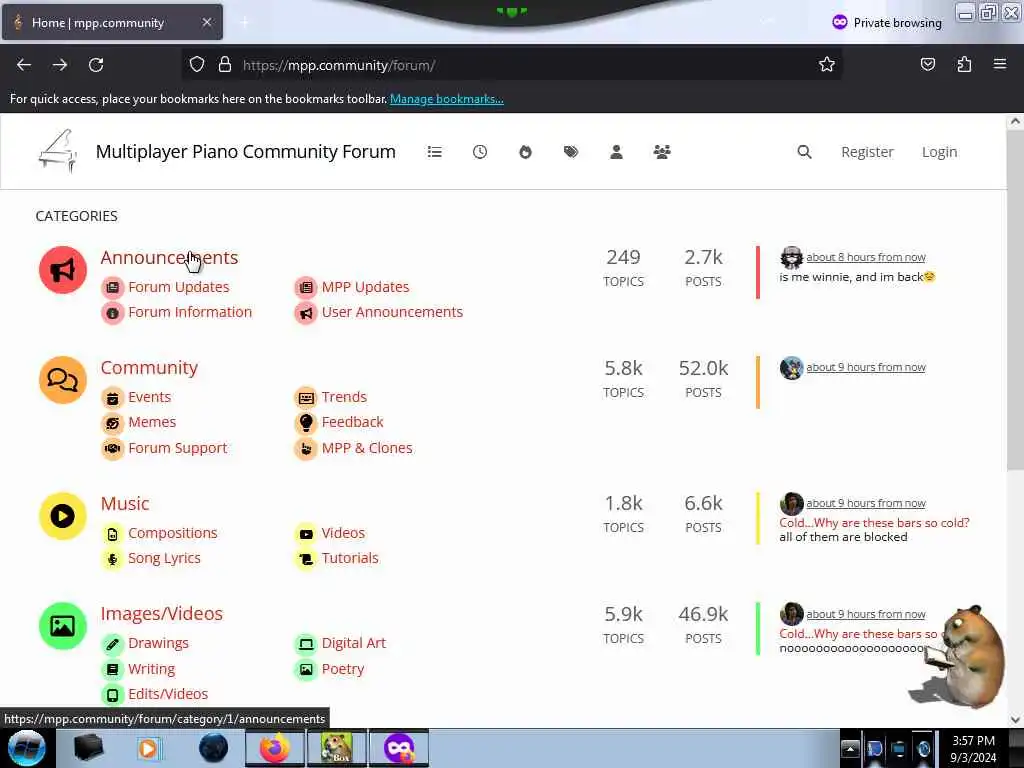Image resolution: width=1024 pixels, height=768 pixels.
Task: Click the browser back arrow
Action: 24,65
